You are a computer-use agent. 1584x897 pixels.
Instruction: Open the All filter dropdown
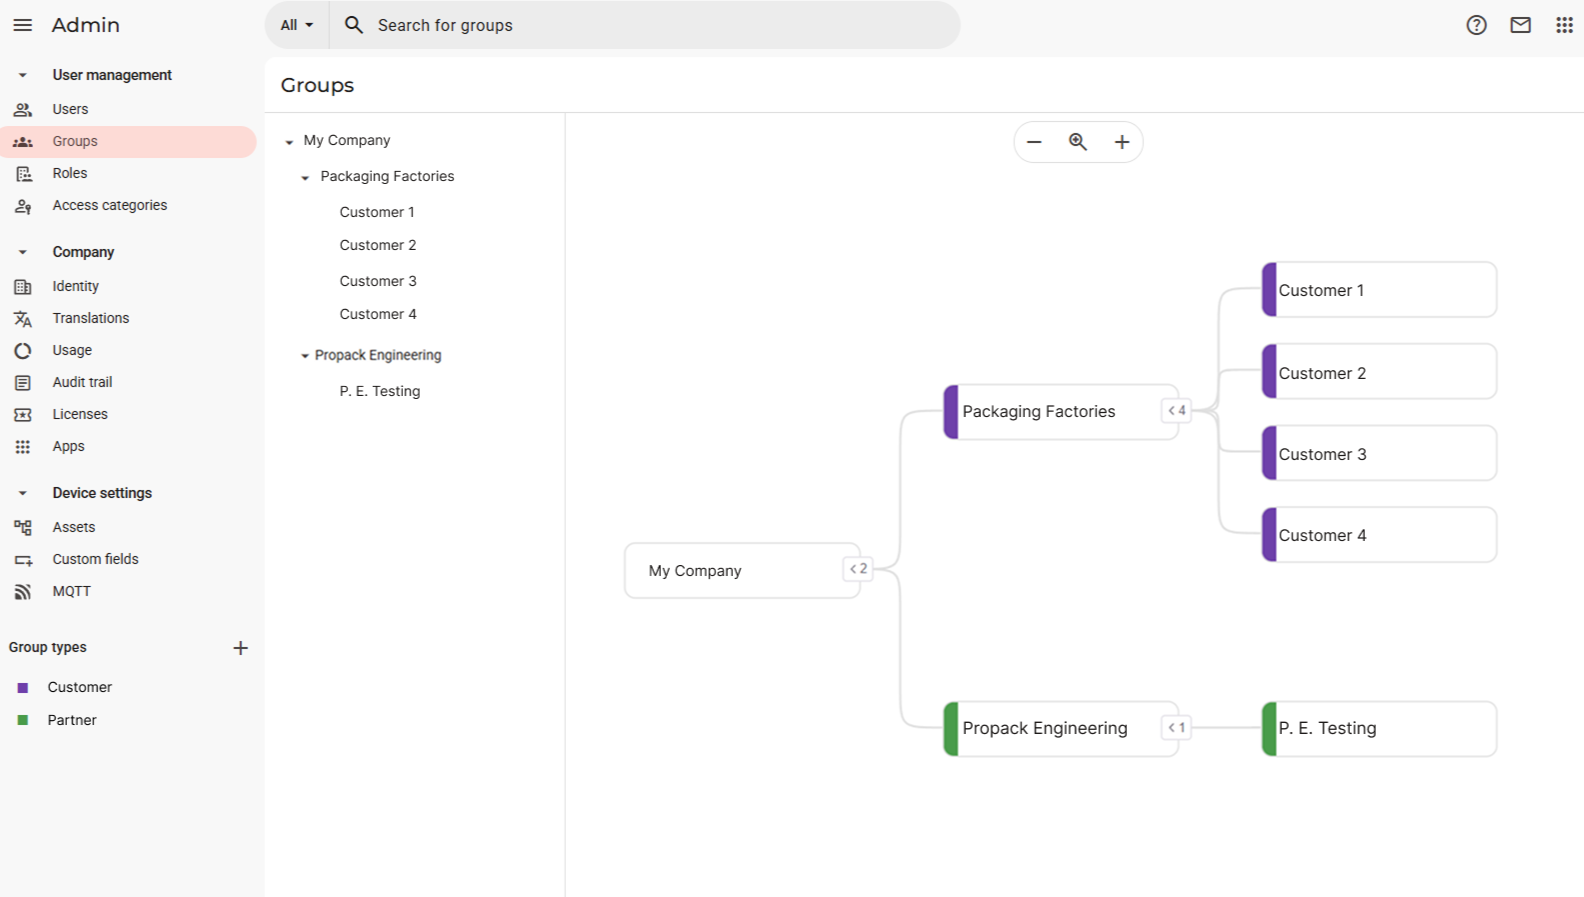pos(297,25)
